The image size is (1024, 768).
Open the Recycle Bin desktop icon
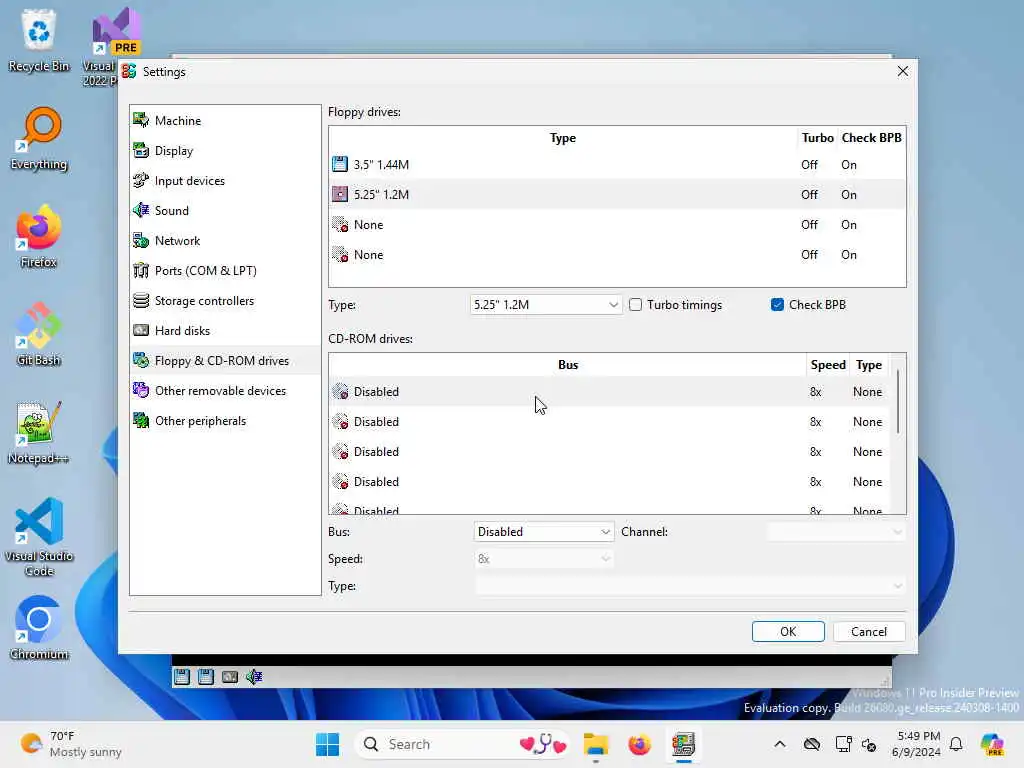[39, 40]
